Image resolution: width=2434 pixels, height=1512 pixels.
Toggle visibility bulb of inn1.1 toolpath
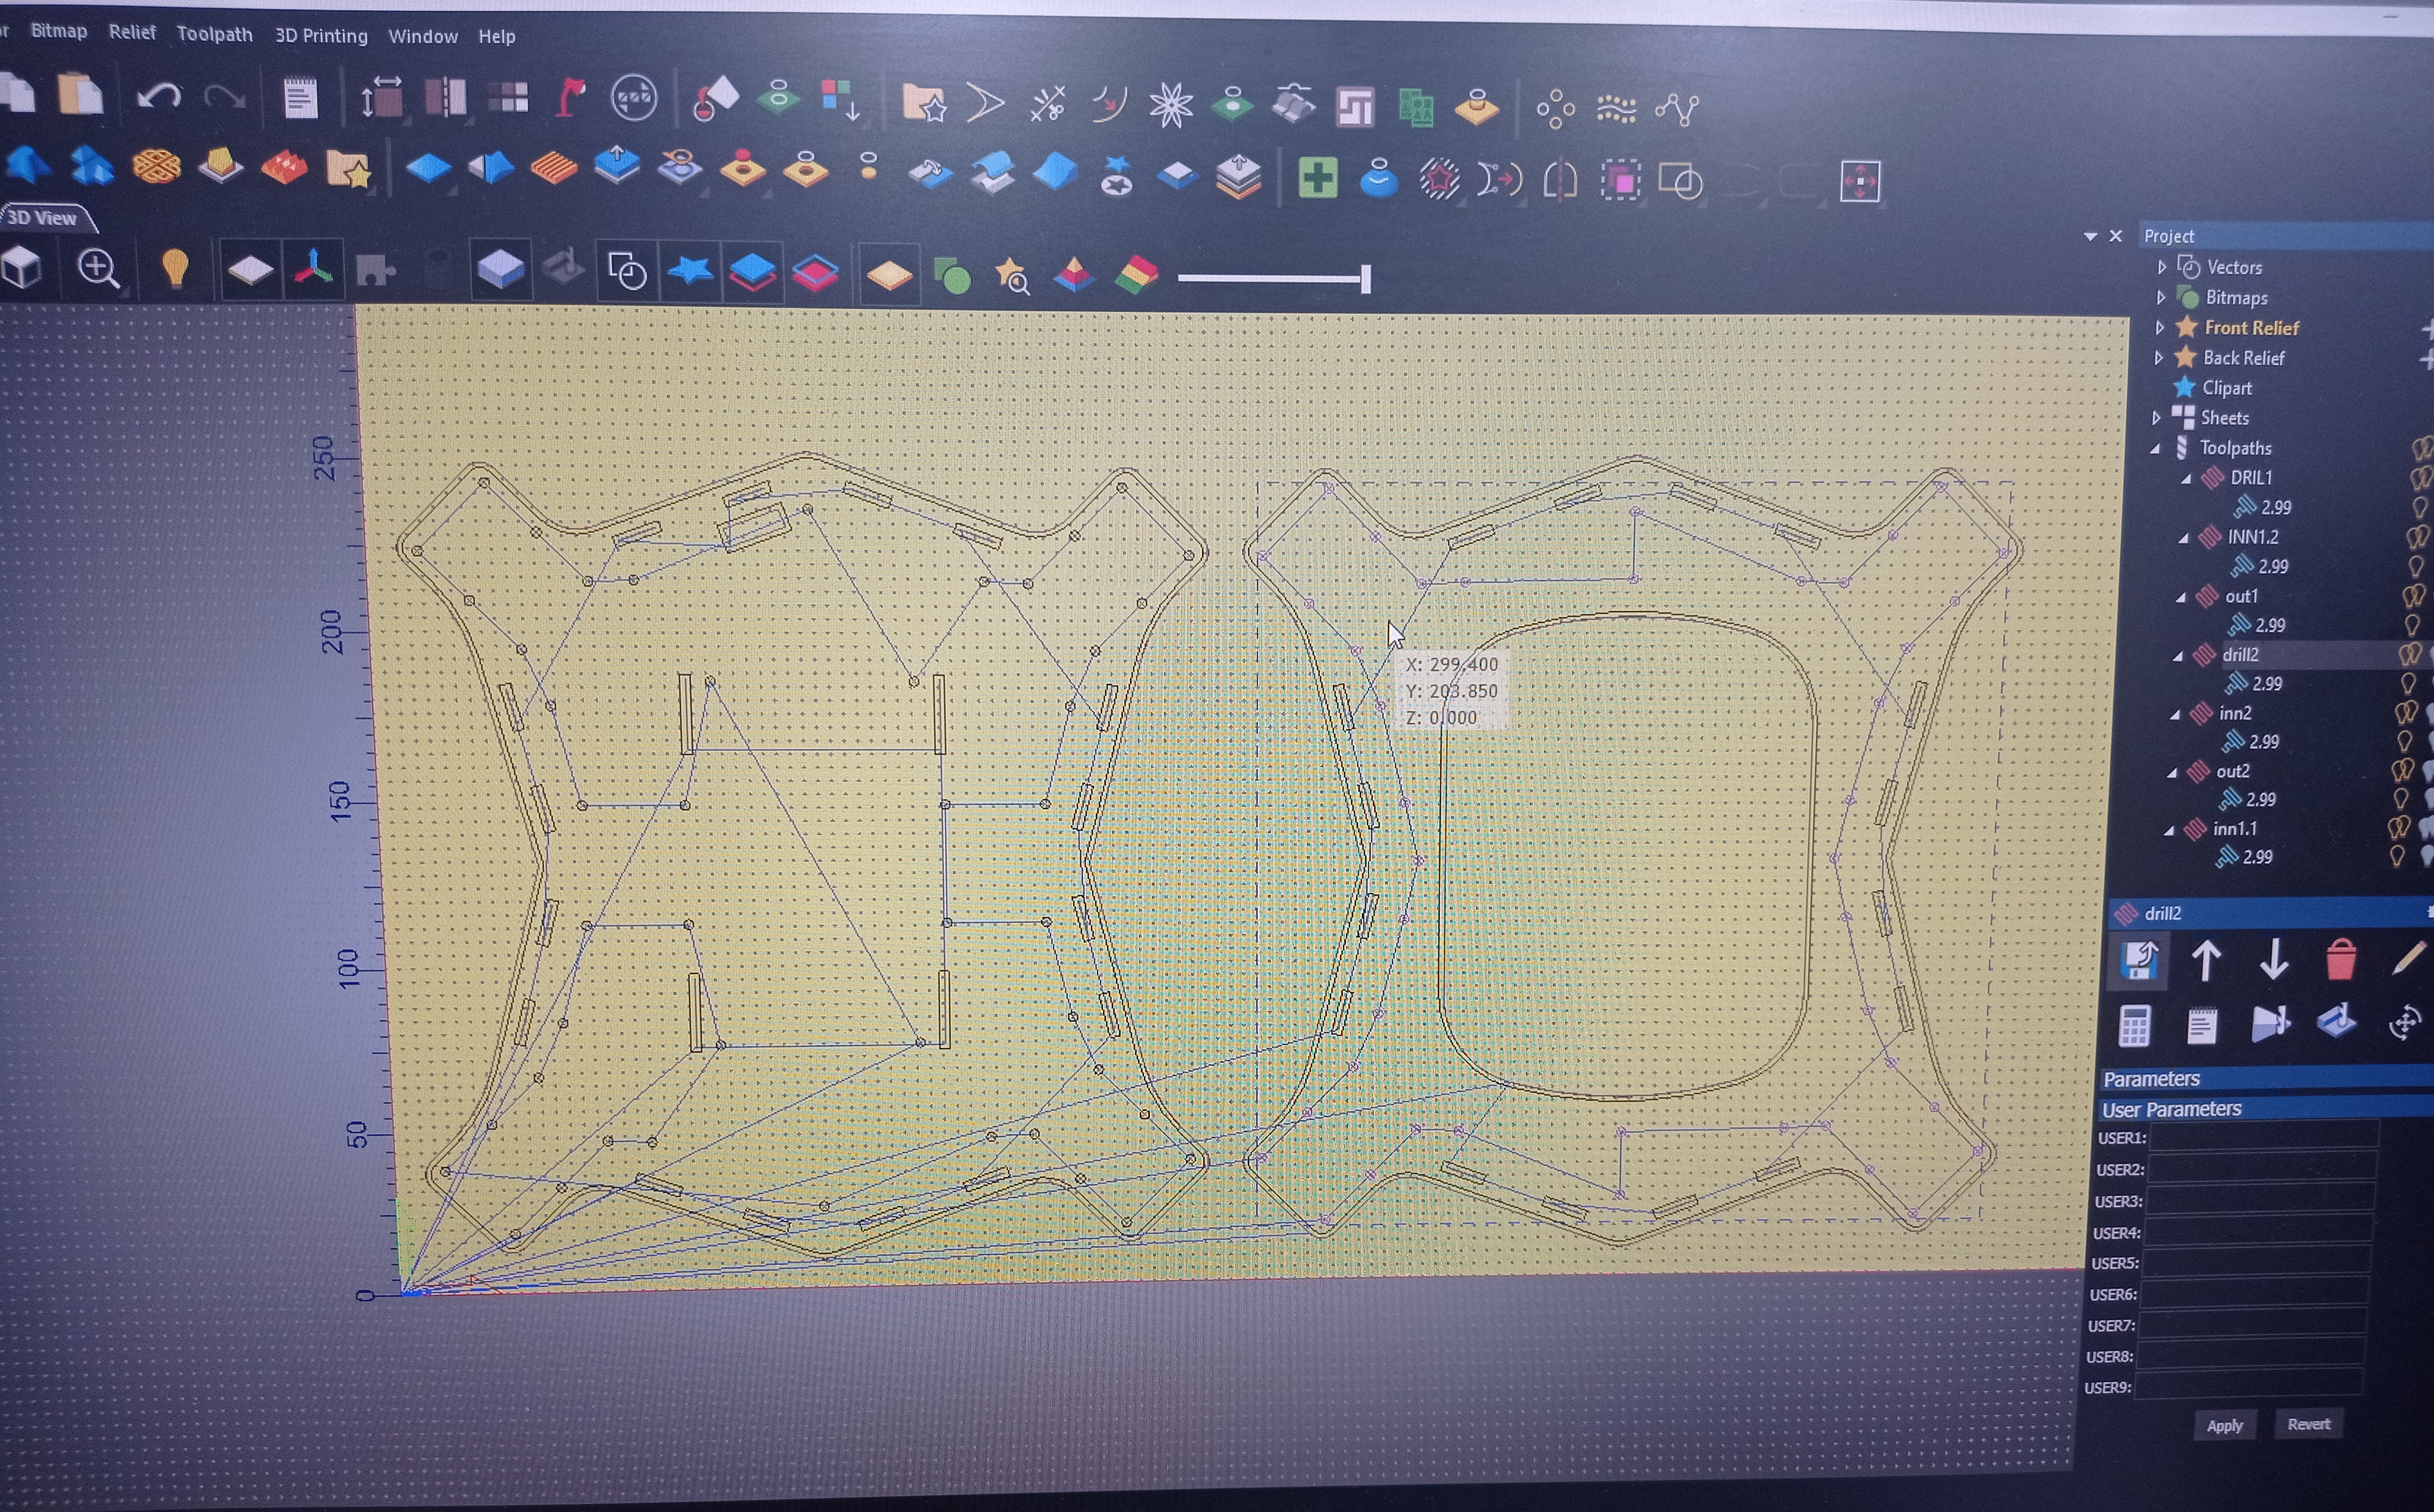[2399, 828]
